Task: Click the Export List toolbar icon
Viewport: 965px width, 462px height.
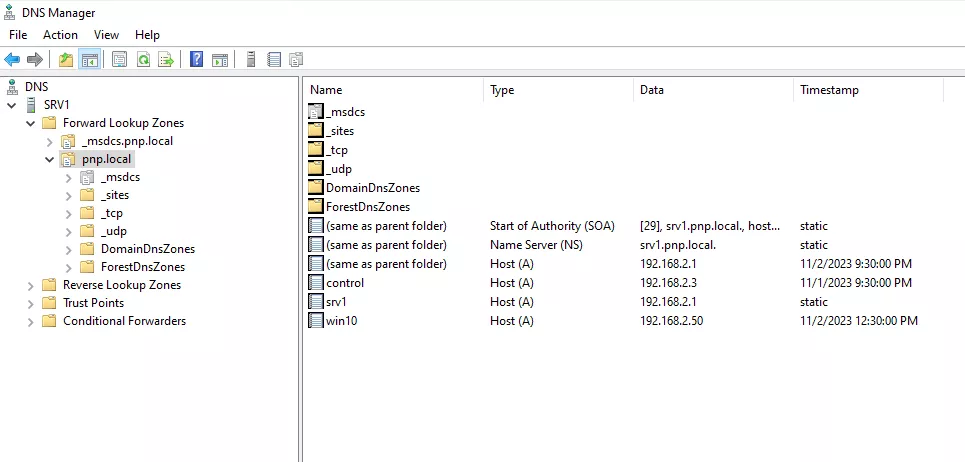Action: (166, 60)
